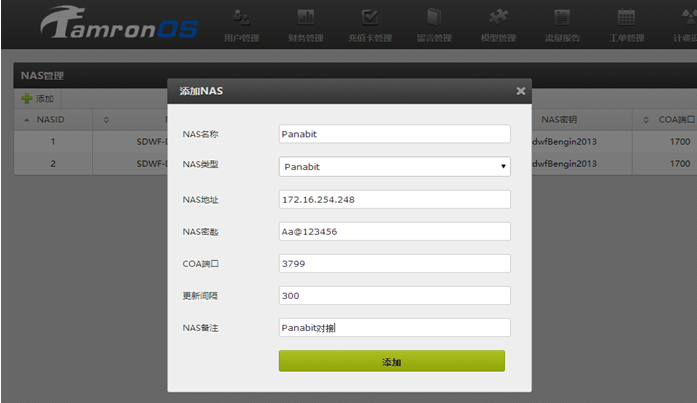Focus the NAS地址 IP address field
Image resolution: width=697 pixels, height=403 pixels.
click(x=394, y=199)
